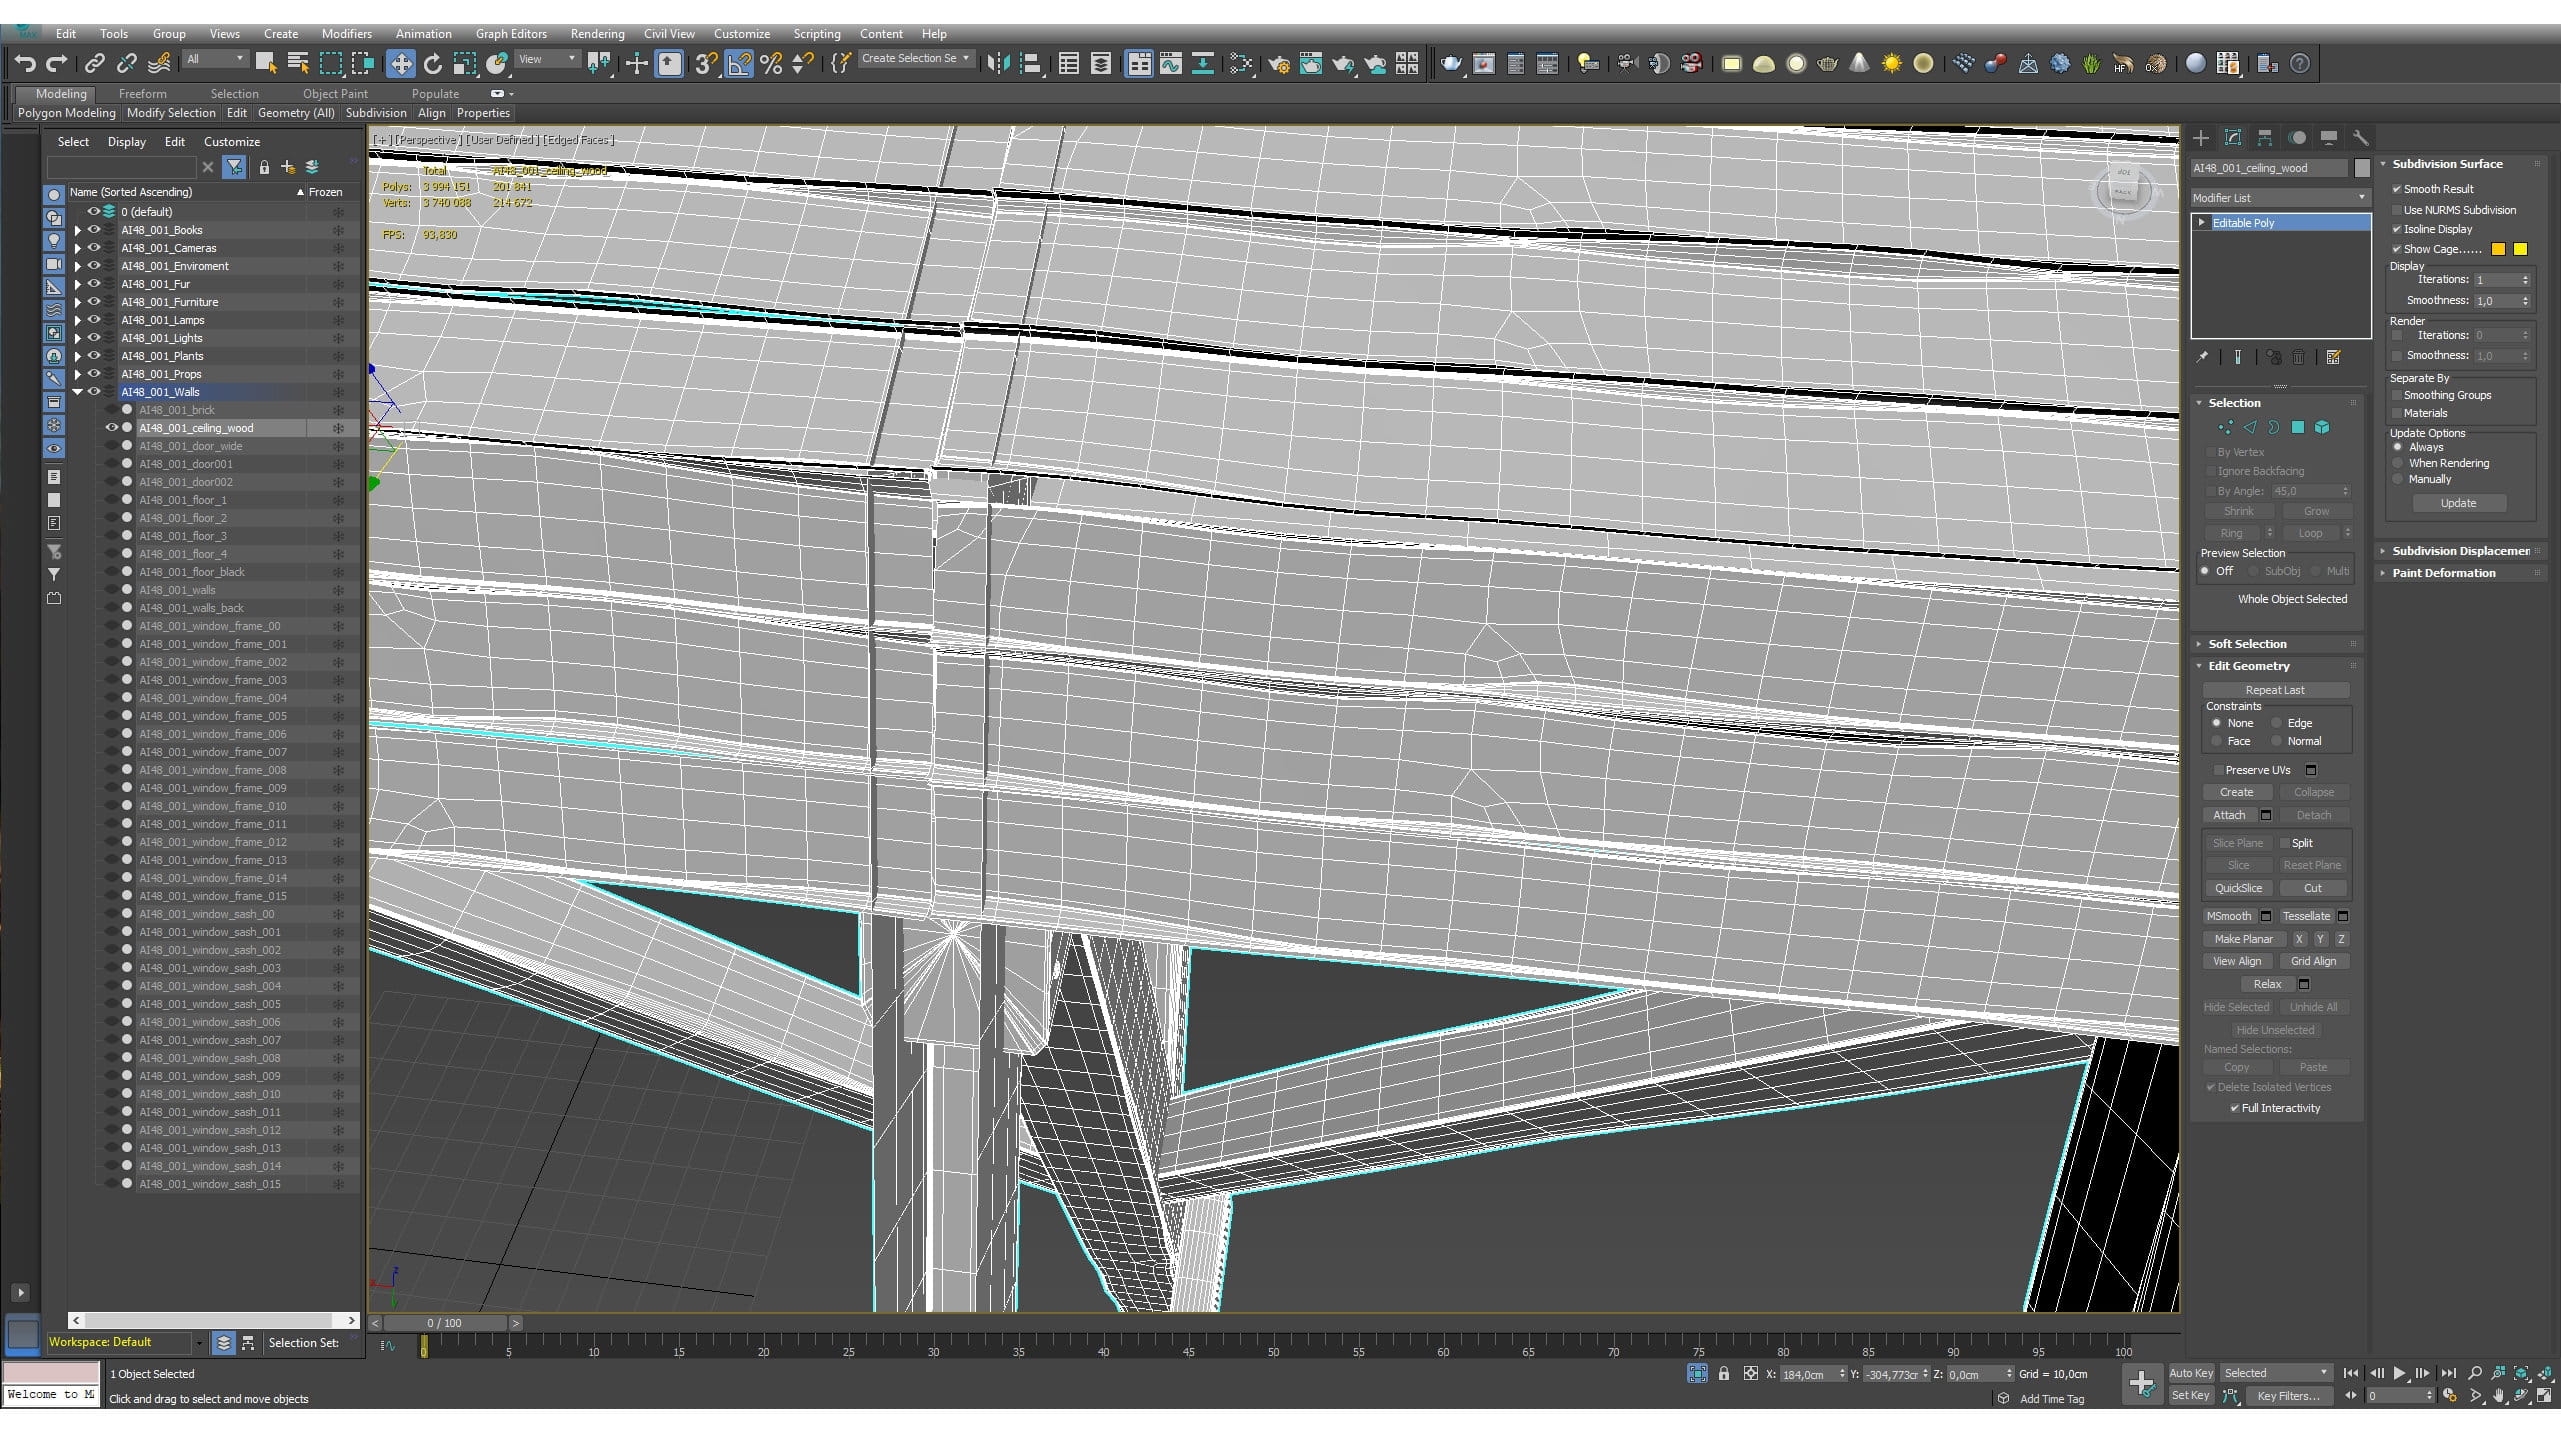
Task: Click the first yellow cage color swatch
Action: (2498, 249)
